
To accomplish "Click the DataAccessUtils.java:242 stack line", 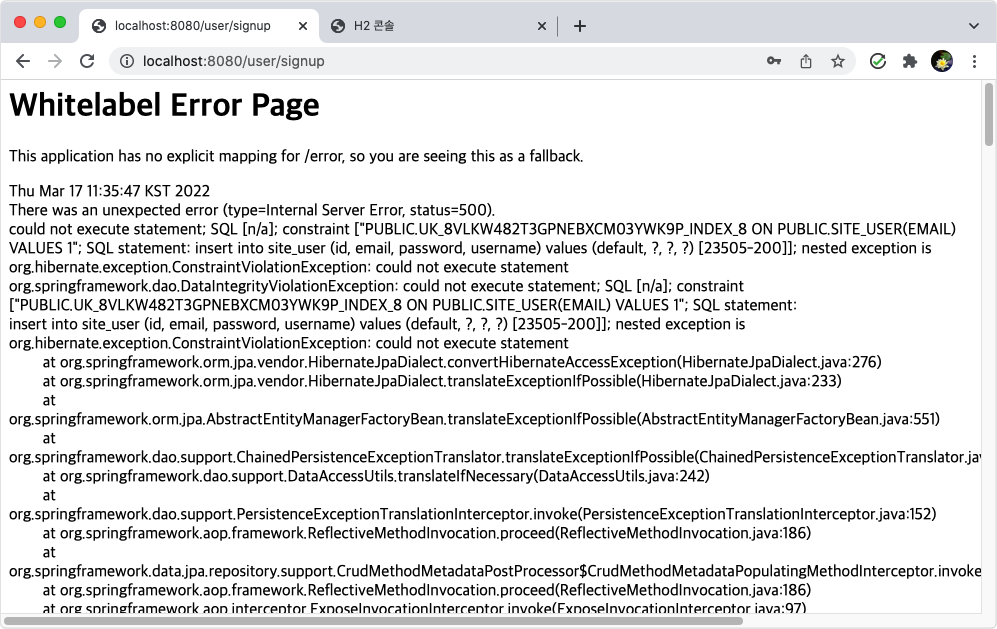I will [376, 476].
